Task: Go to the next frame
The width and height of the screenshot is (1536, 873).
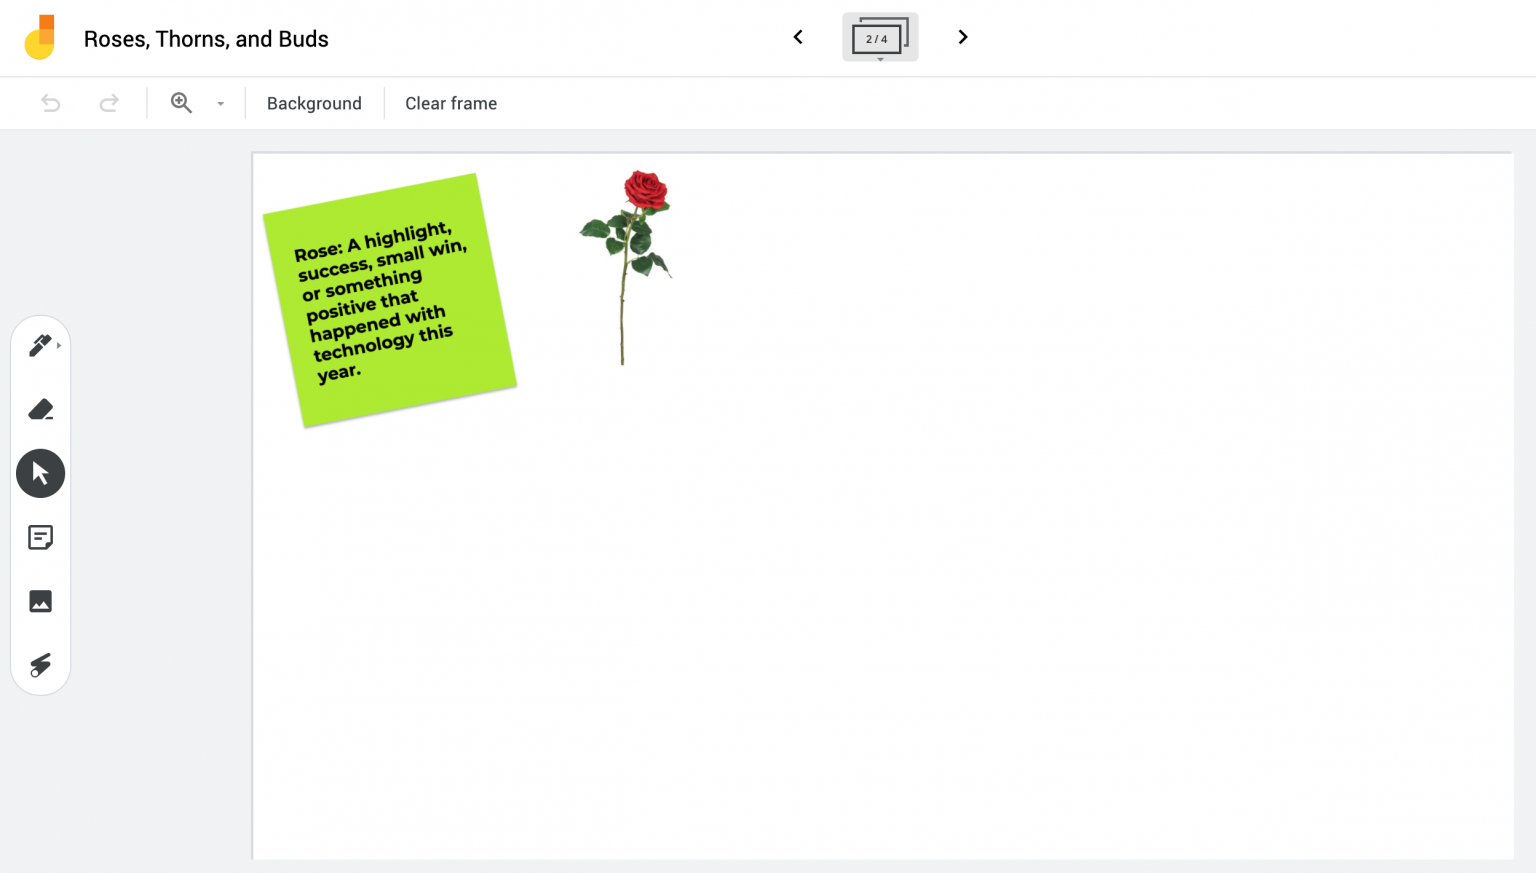Action: point(962,37)
